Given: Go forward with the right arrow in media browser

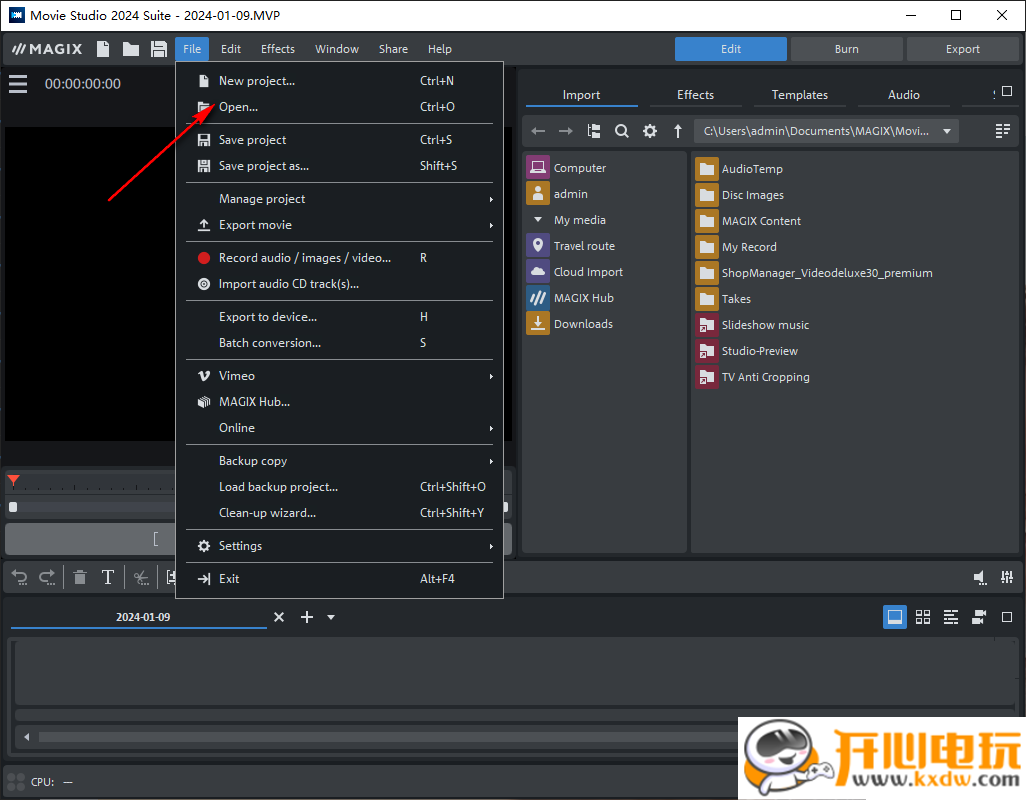Looking at the screenshot, I should [x=565, y=131].
